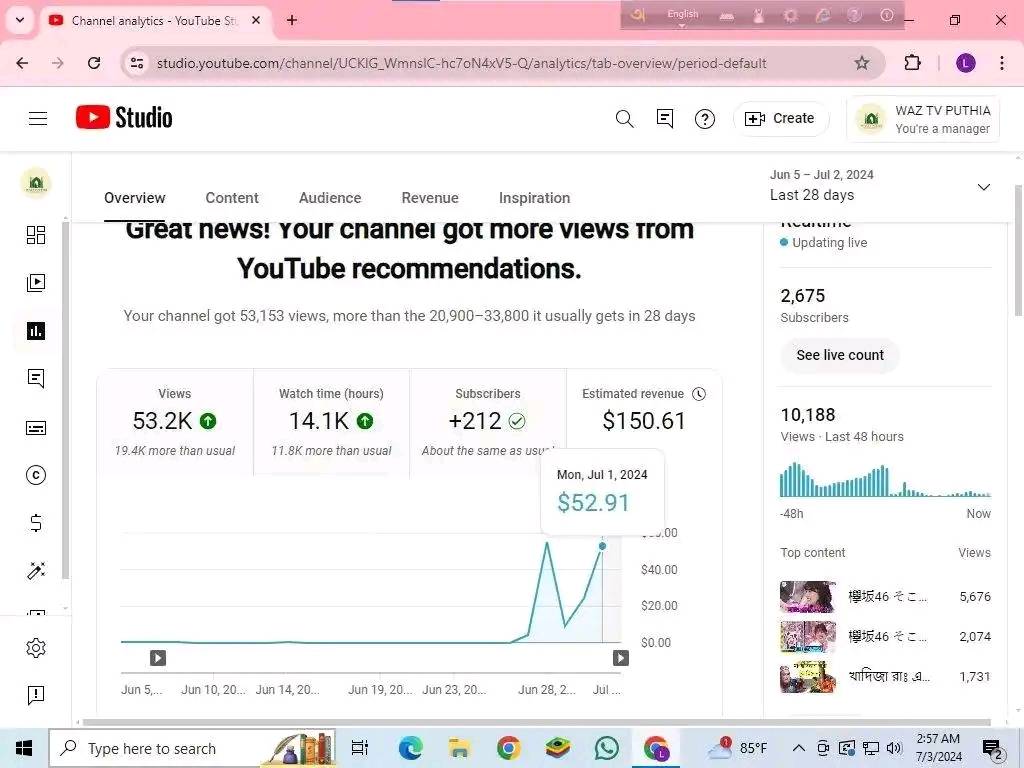Open the Comments section icon
Screen dimensions: 1024x768
coord(36,378)
